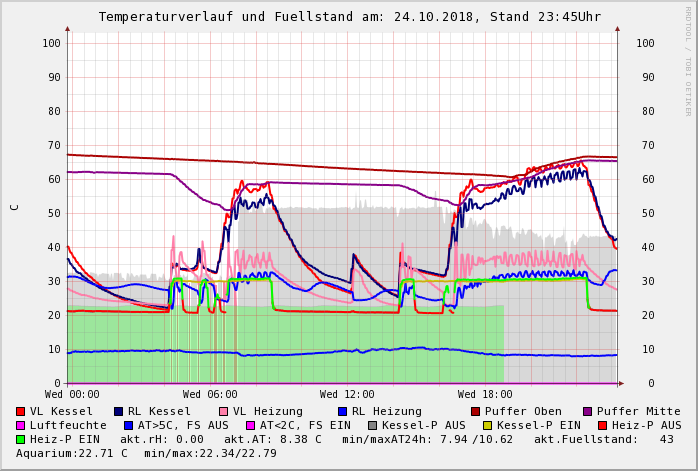Click the 'Wed 00:00' time axis label
Image resolution: width=698 pixels, height=471 pixels.
point(72,394)
